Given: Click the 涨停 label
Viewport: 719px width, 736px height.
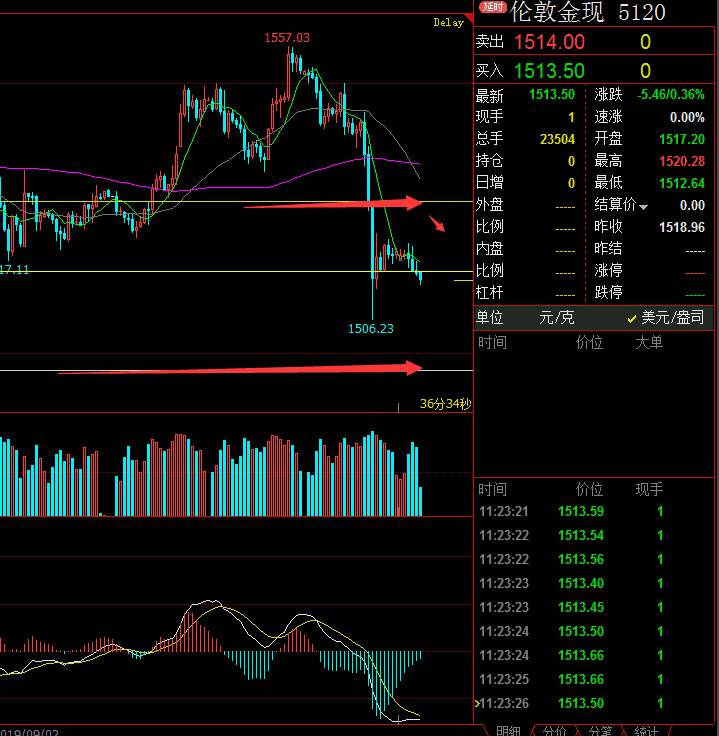Looking at the screenshot, I should click(608, 270).
